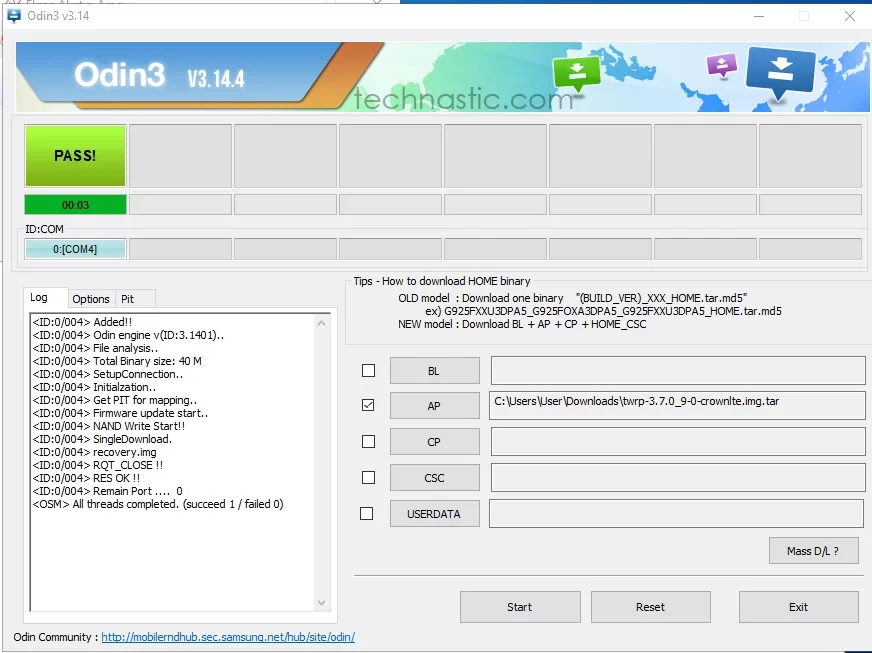Click log line 'RQT_CLOSE !!'
The image size is (872, 653).
point(98,465)
